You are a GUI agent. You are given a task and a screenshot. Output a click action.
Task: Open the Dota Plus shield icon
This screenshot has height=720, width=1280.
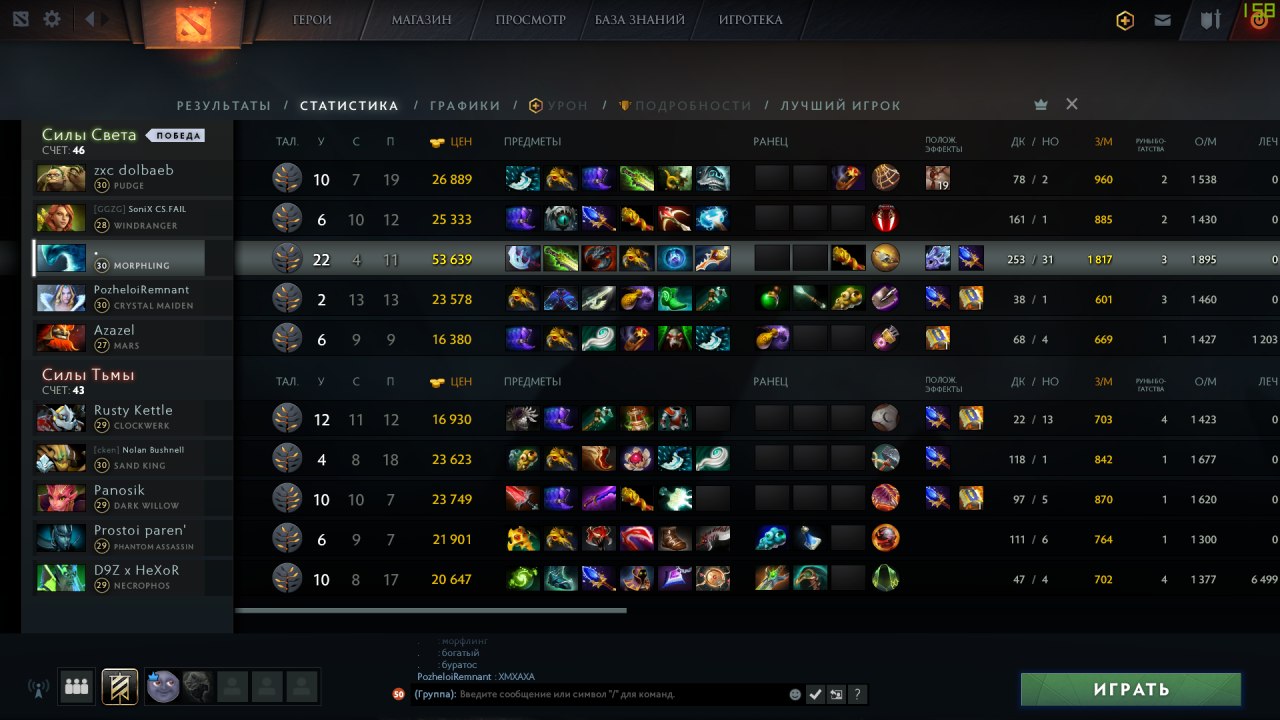pos(1125,20)
